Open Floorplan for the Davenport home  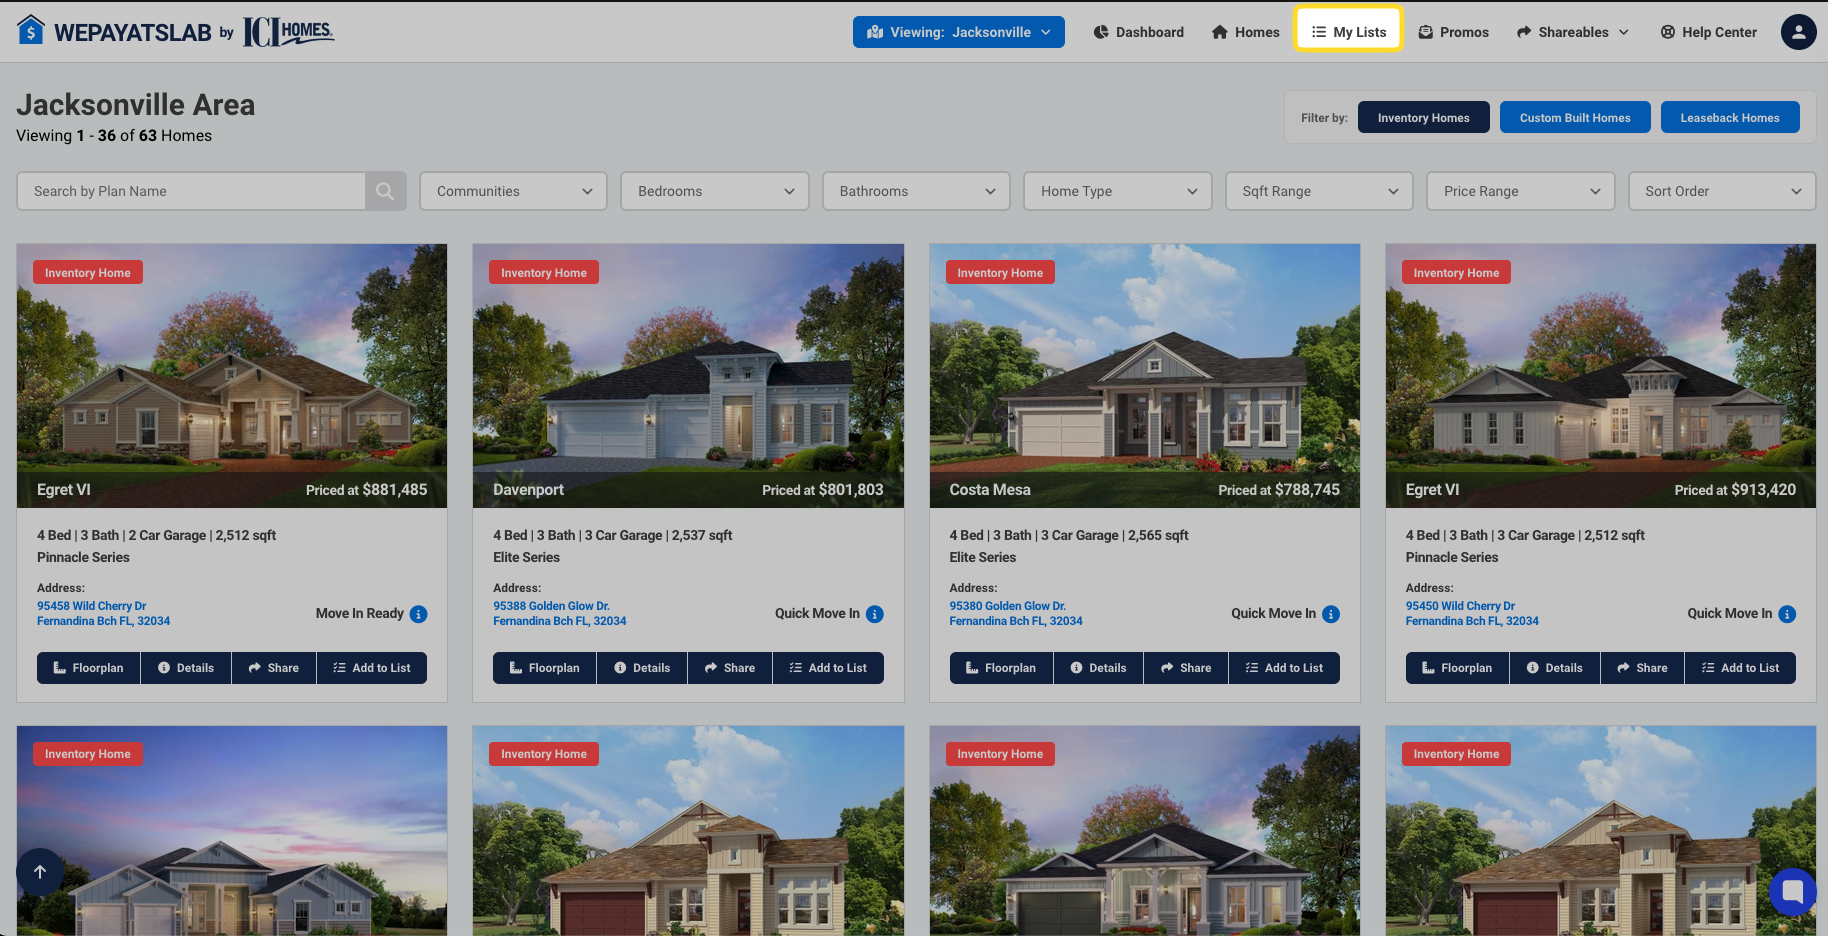tap(545, 668)
